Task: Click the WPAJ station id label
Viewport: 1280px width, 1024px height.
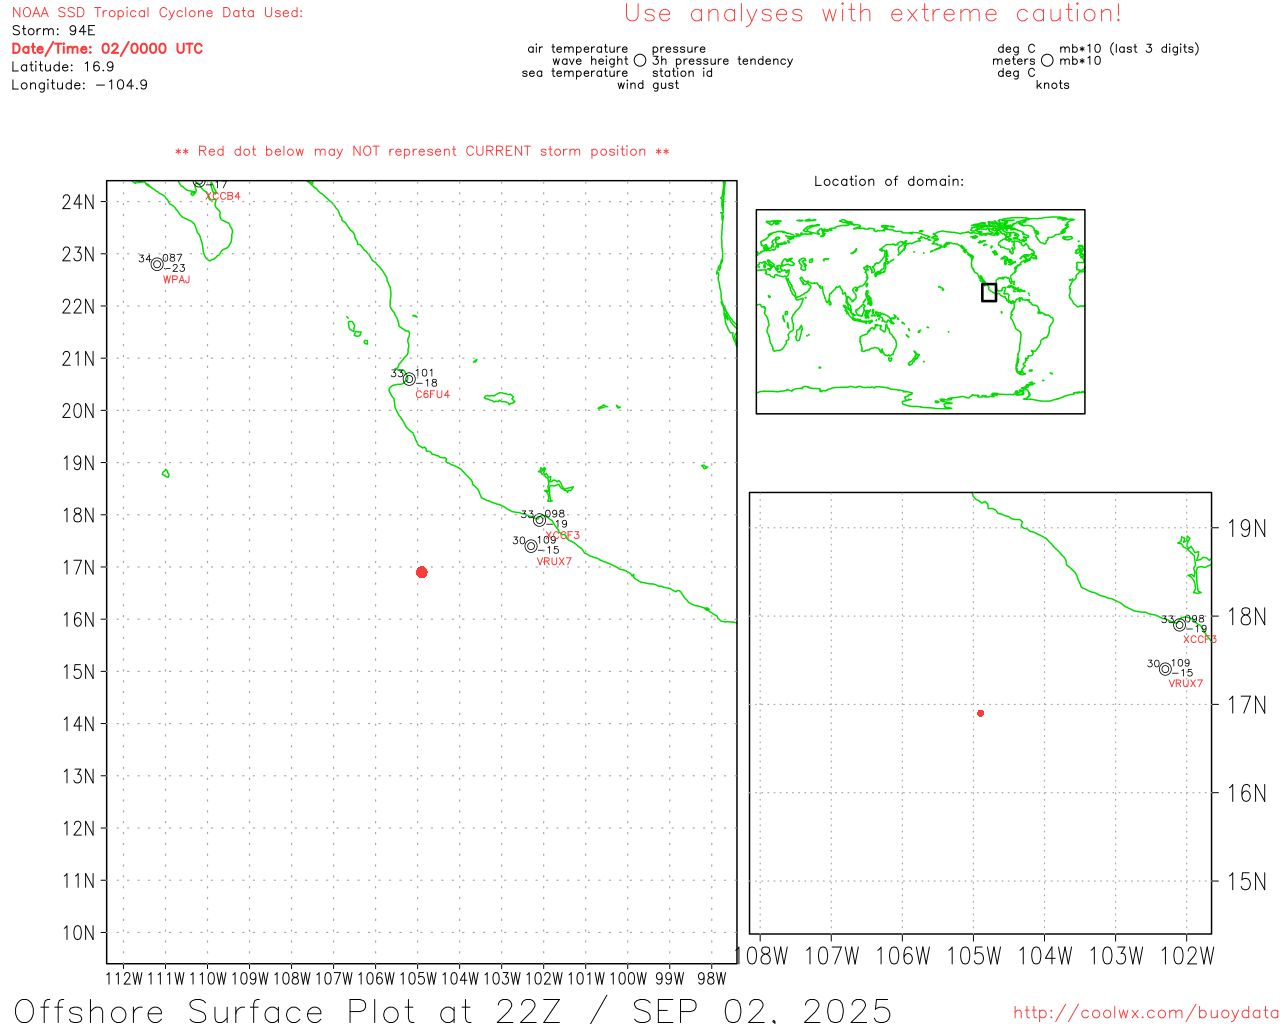Action: 176,280
